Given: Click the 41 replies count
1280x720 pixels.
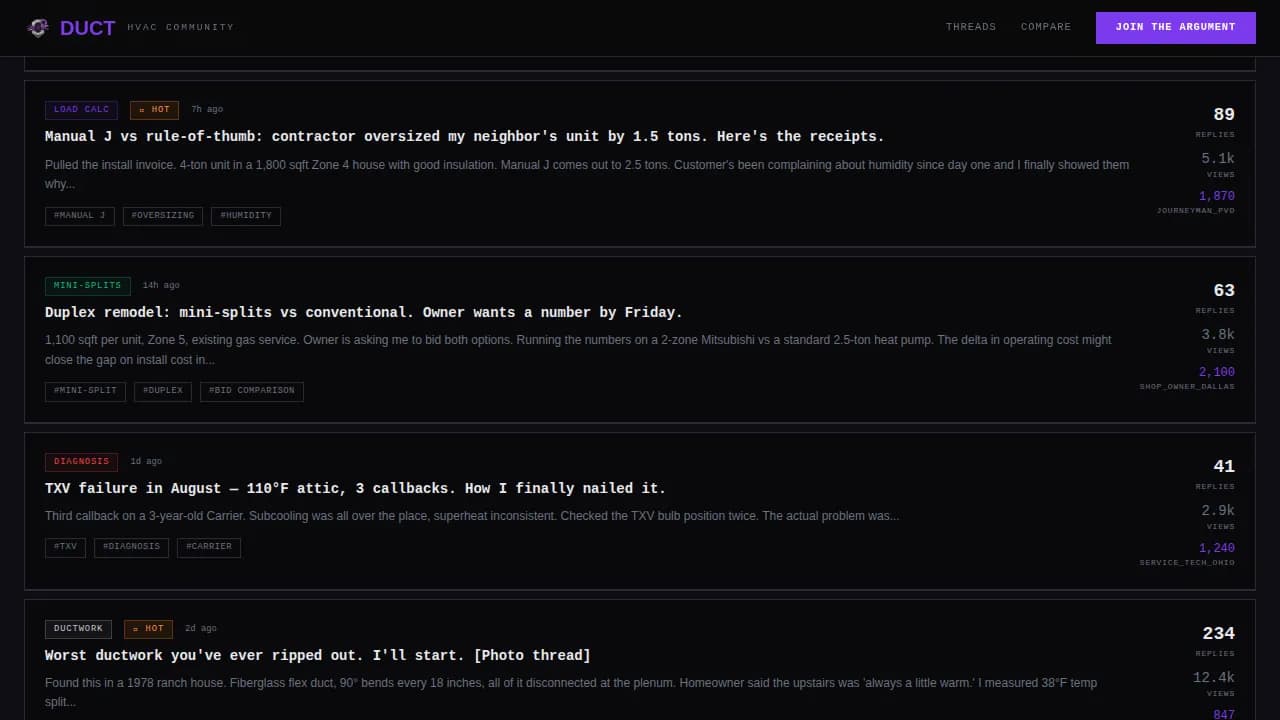Looking at the screenshot, I should (x=1224, y=466).
